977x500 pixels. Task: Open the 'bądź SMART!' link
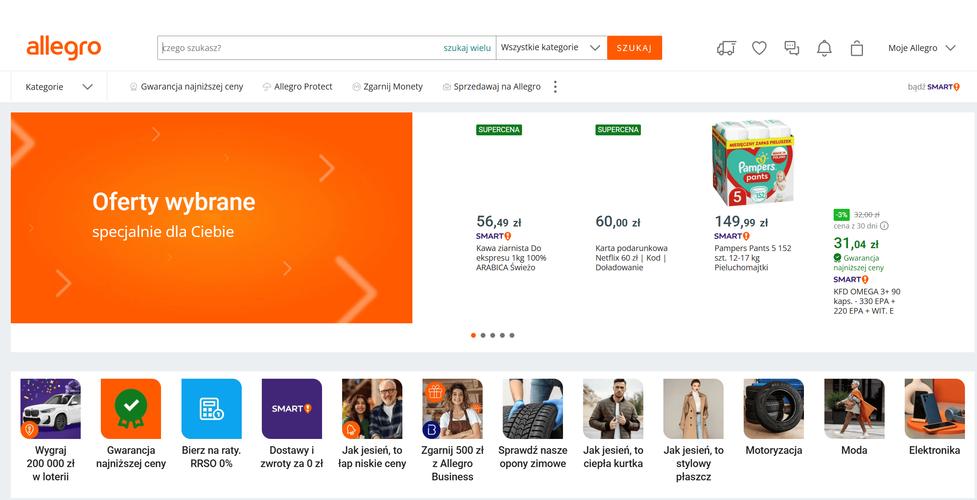point(933,87)
